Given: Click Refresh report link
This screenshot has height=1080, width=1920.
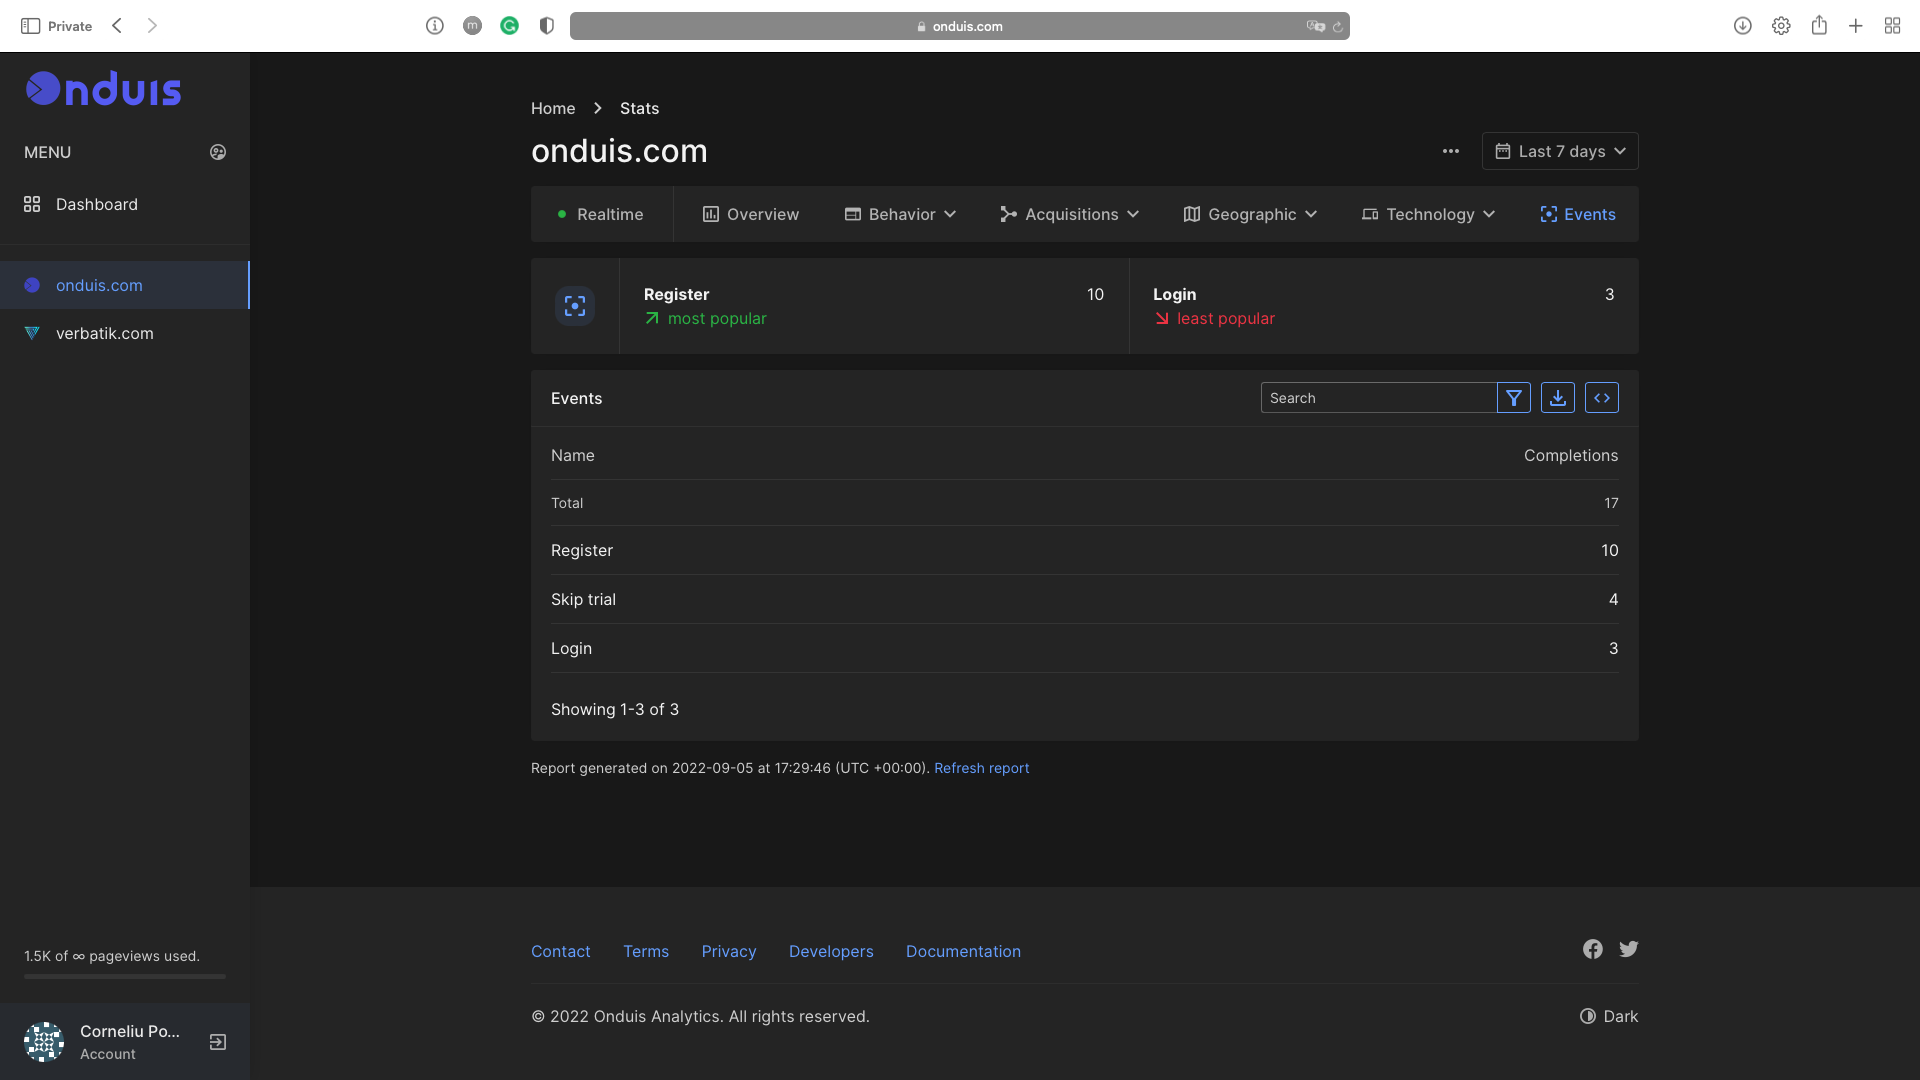Looking at the screenshot, I should click(981, 768).
